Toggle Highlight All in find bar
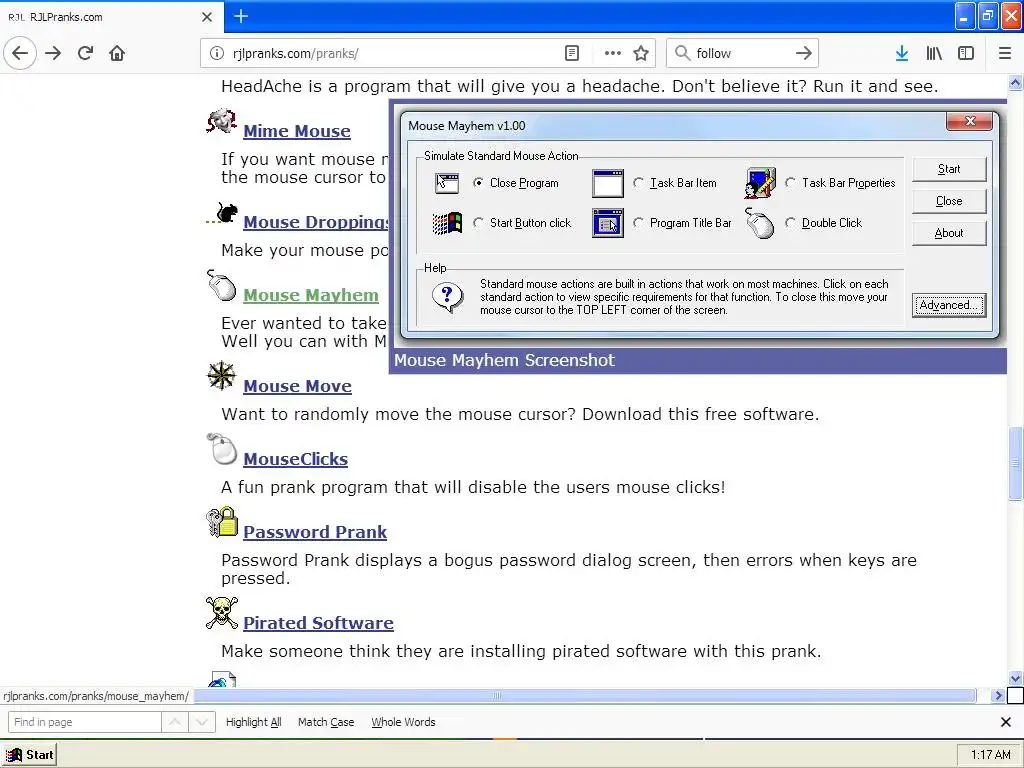Viewport: 1024px width, 768px height. tap(253, 722)
